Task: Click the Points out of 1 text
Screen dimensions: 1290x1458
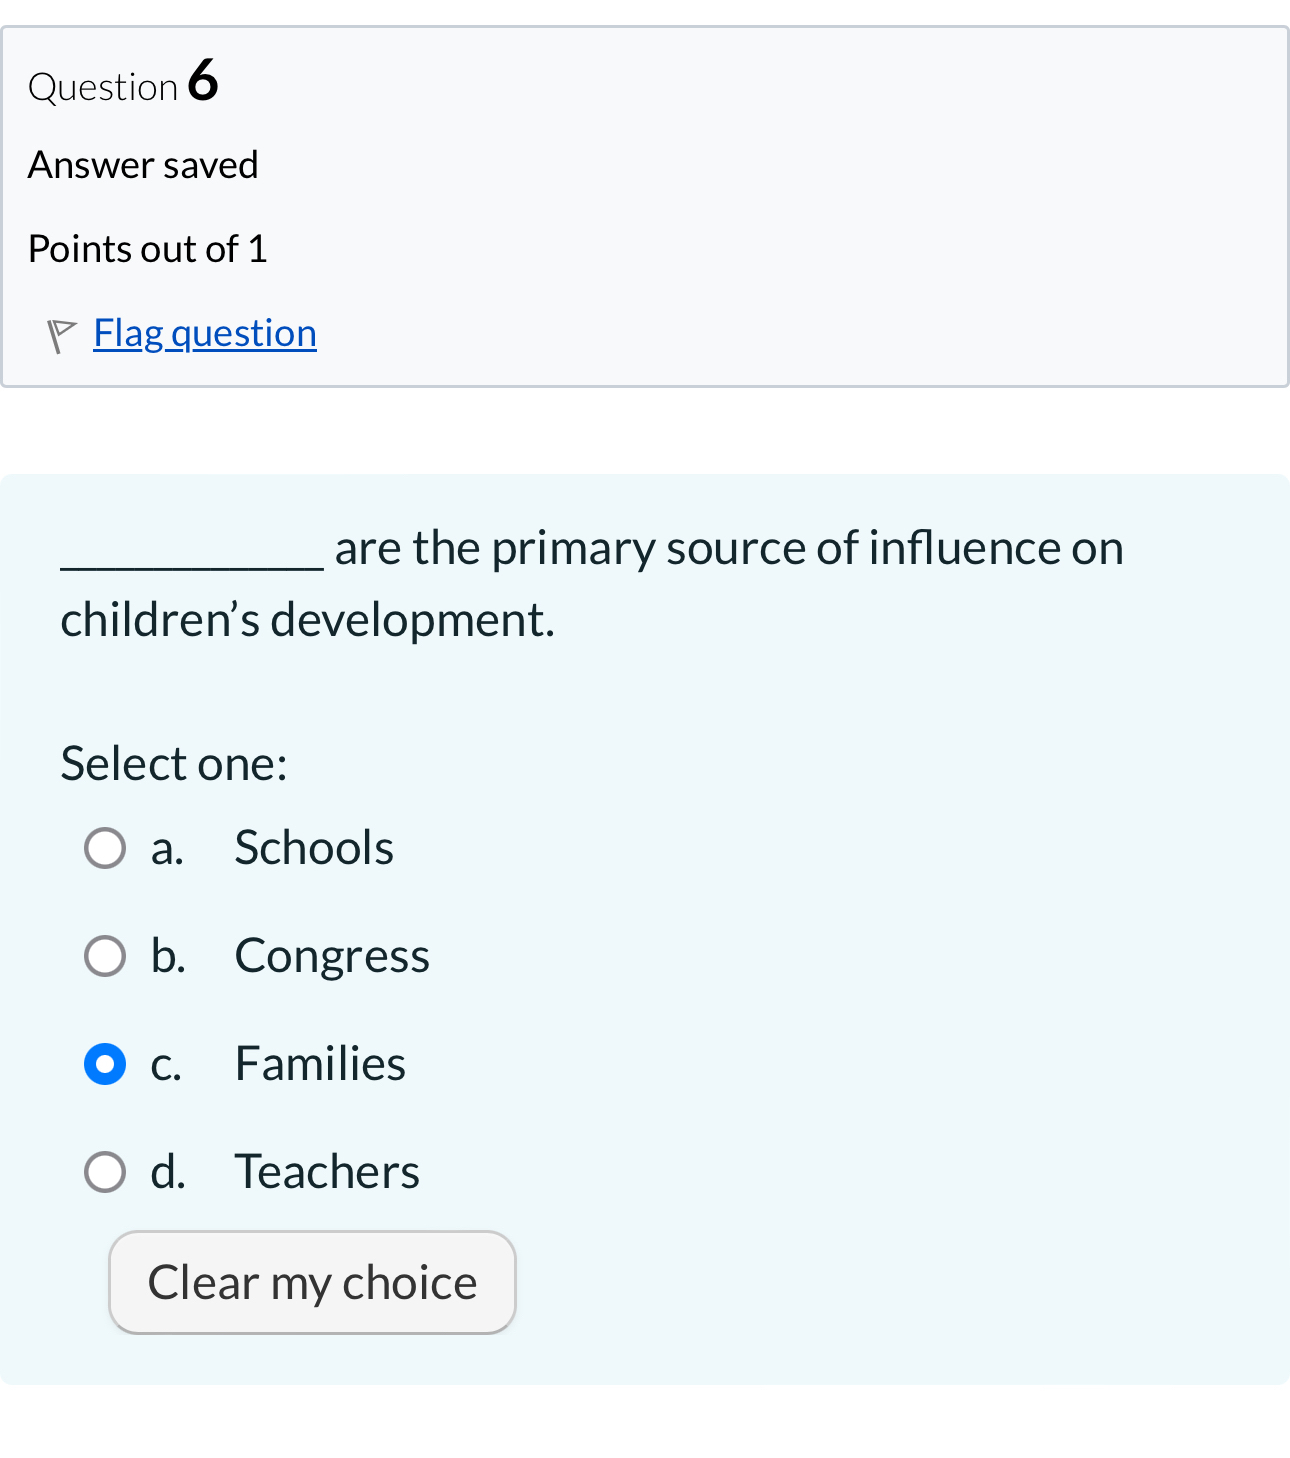Action: (147, 249)
